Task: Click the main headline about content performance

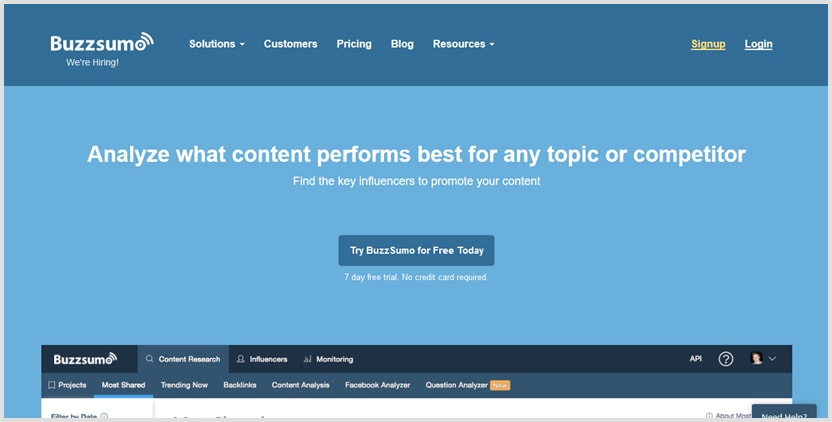Action: [x=417, y=154]
